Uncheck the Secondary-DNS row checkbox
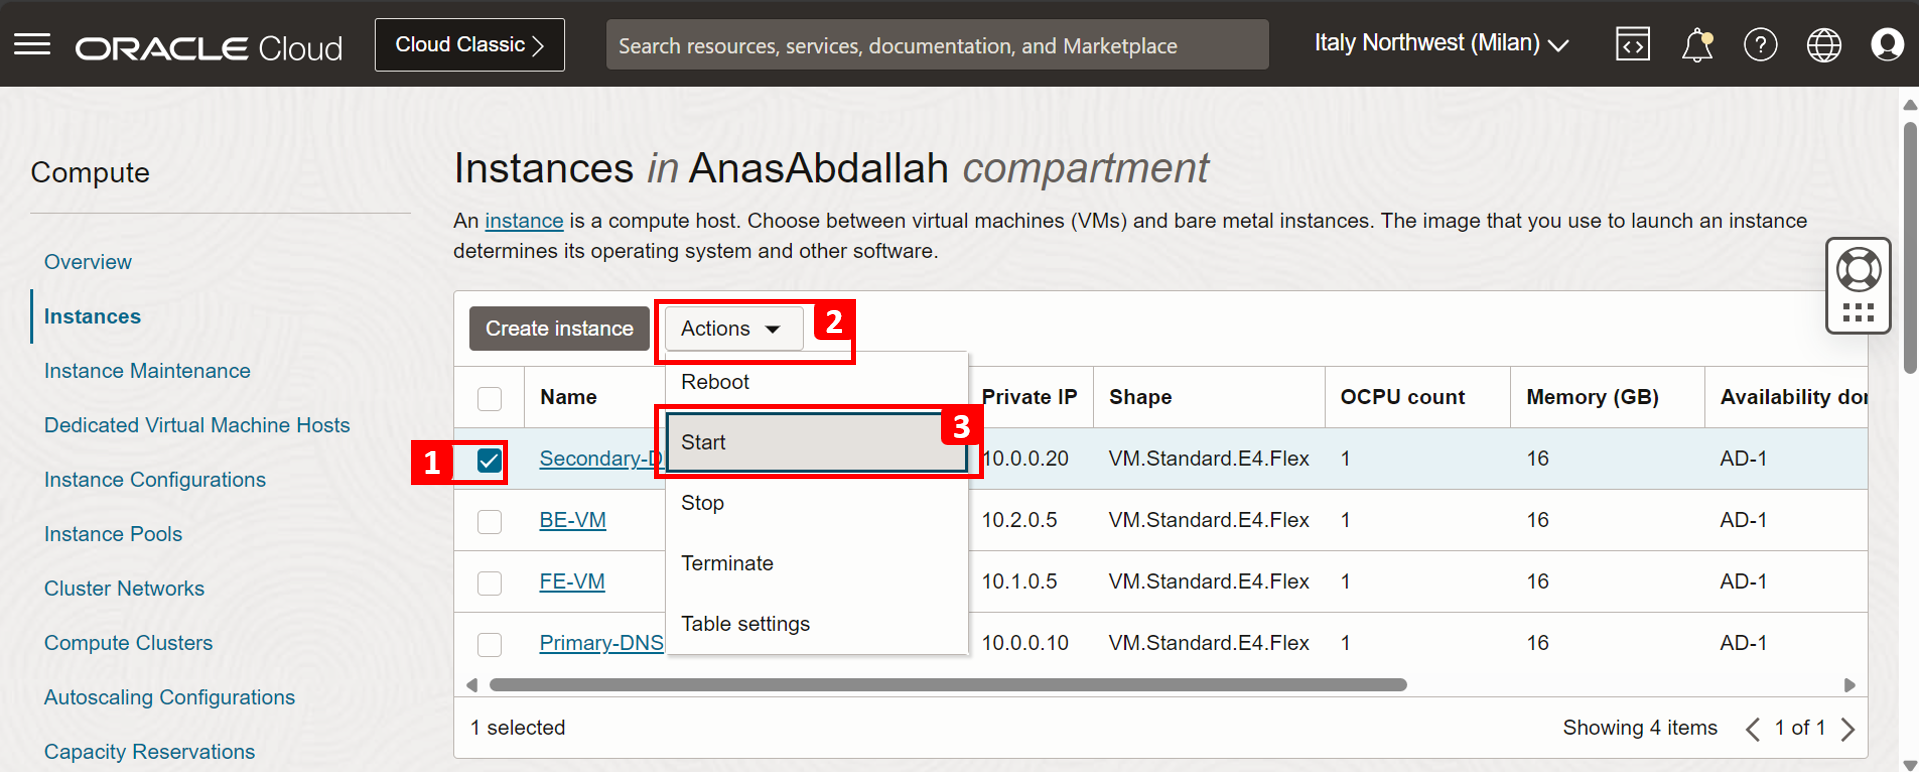Viewport: 1919px width, 772px height. point(489,460)
